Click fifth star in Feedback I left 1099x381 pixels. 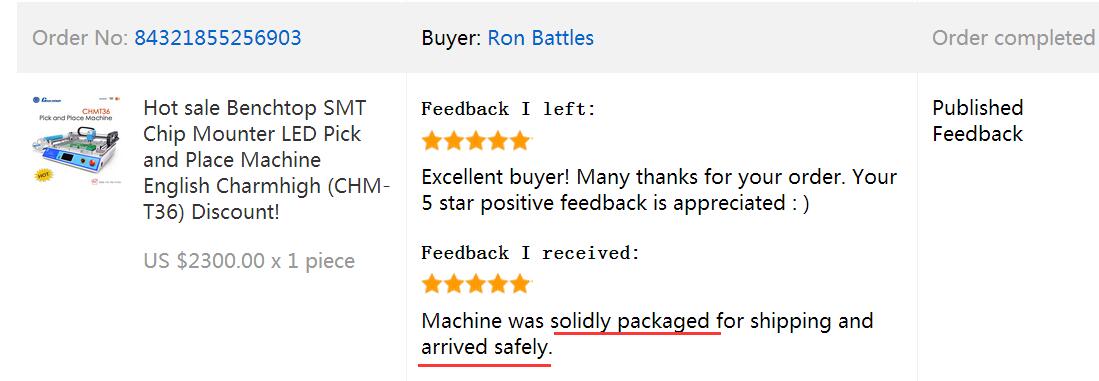coord(520,141)
